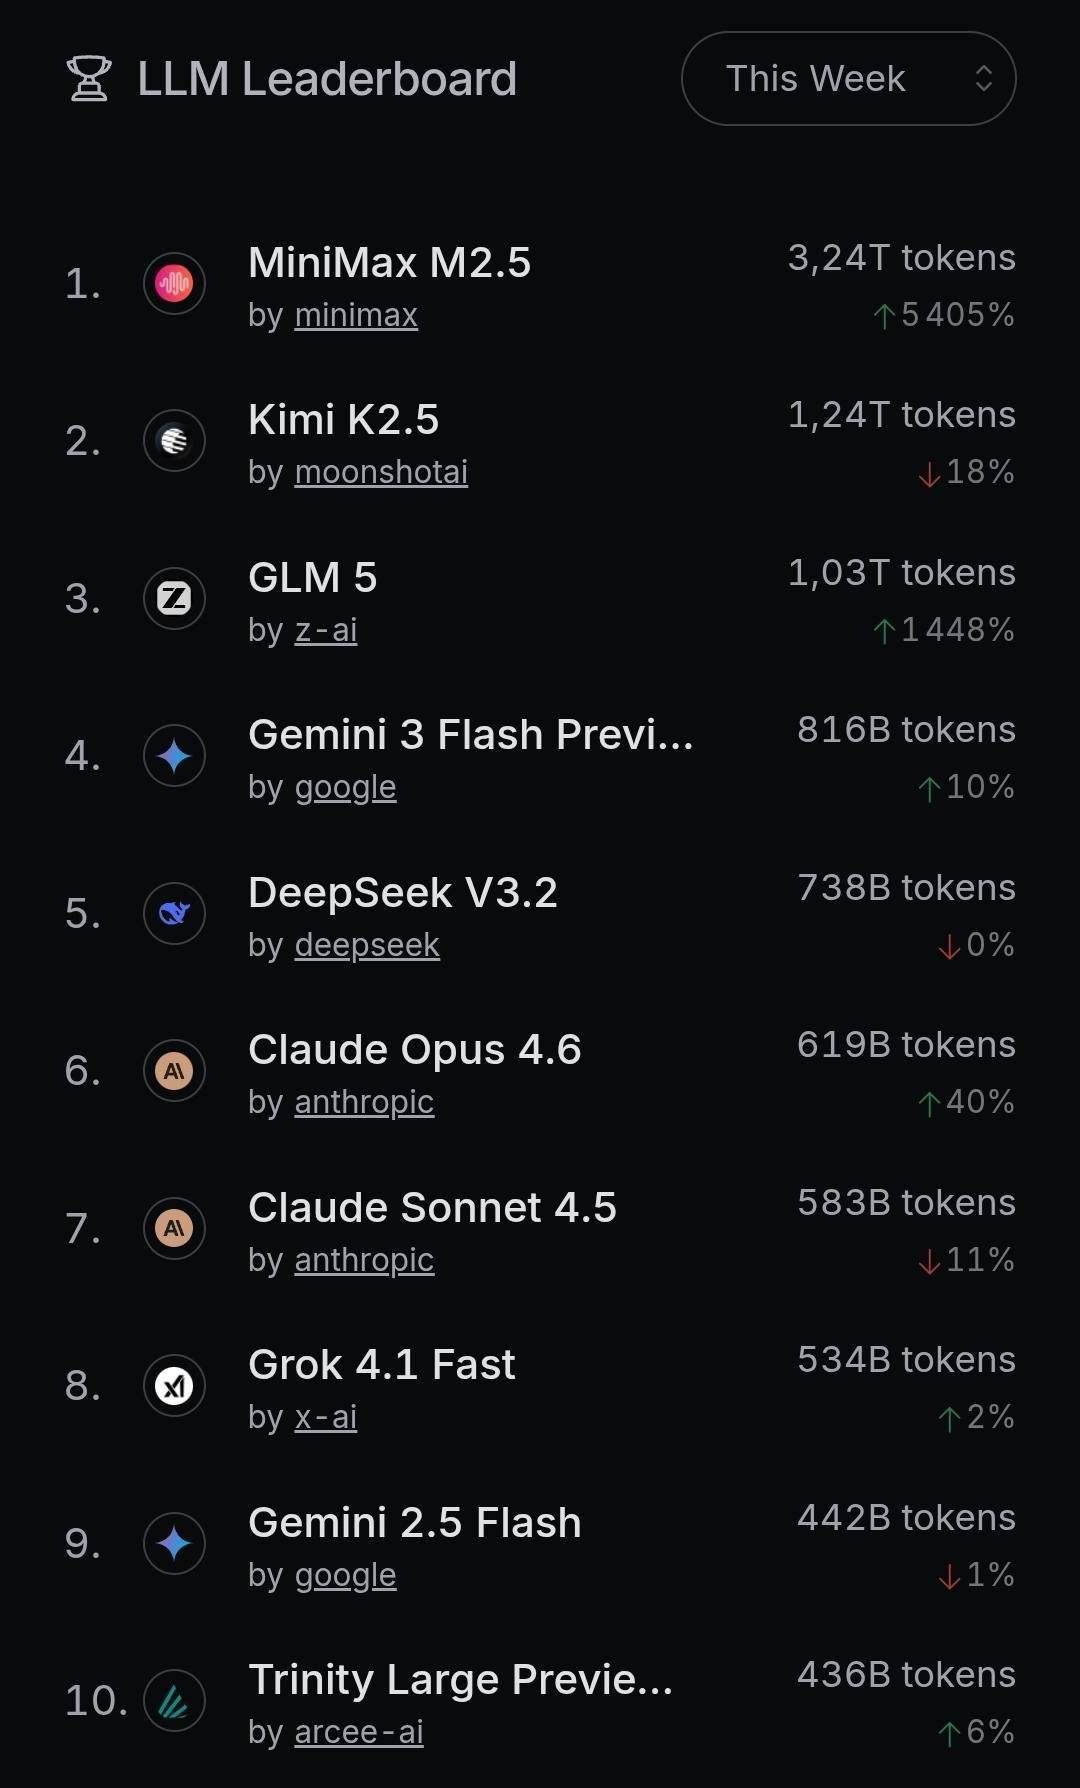Click the MiniMax M2.5 logo icon
Image resolution: width=1080 pixels, height=1788 pixels.
[x=174, y=283]
